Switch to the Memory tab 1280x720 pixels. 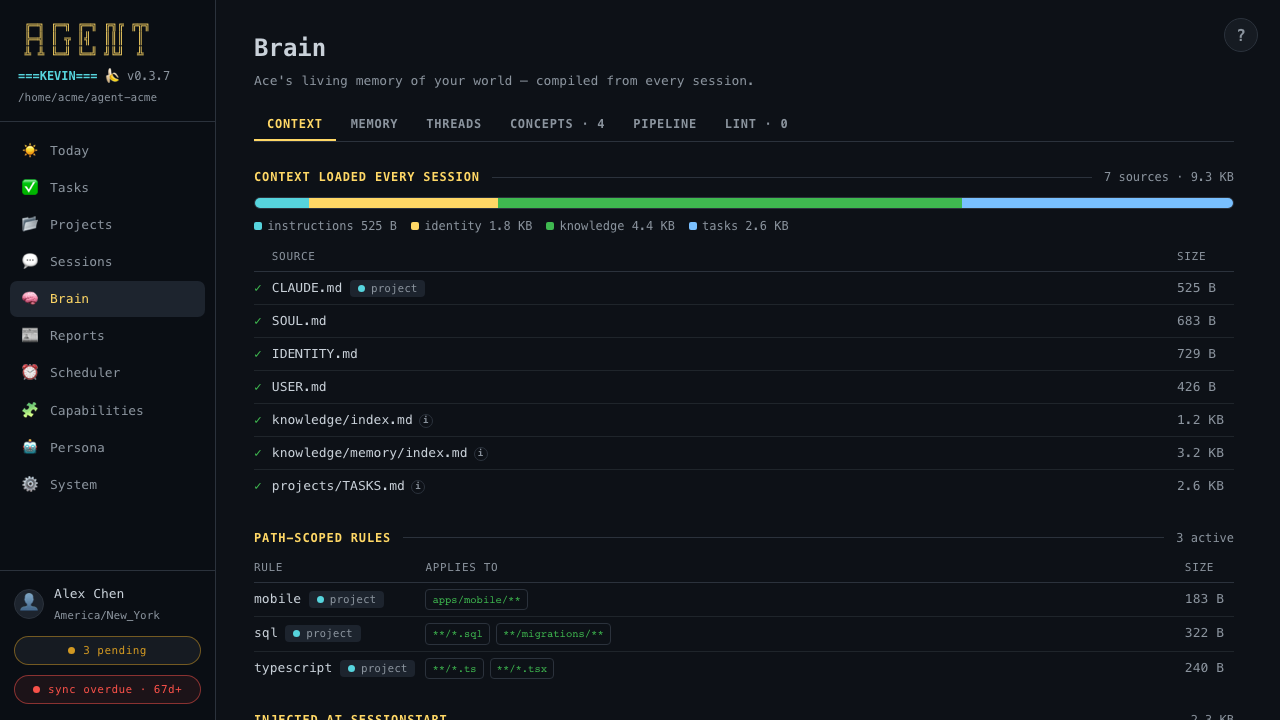374,124
